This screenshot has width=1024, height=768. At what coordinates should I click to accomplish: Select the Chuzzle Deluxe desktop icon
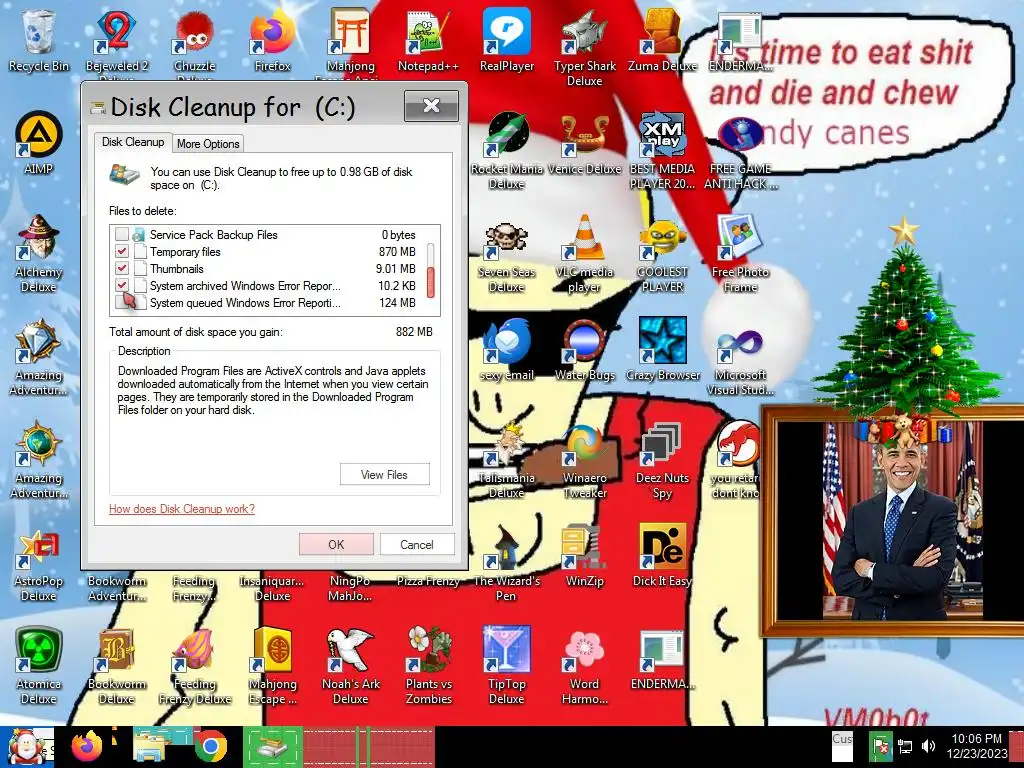point(195,40)
